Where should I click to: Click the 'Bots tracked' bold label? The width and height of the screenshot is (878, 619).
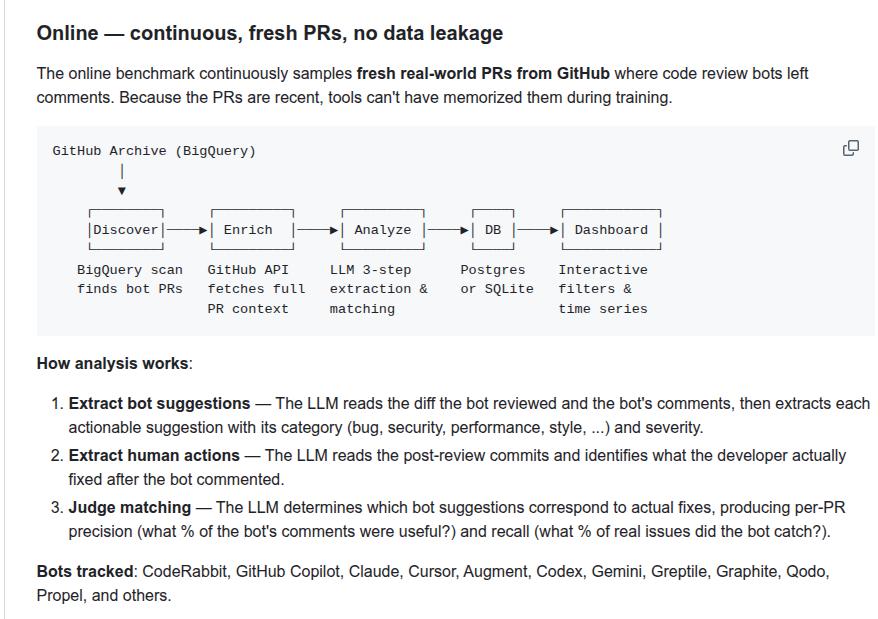pyautogui.click(x=85, y=571)
